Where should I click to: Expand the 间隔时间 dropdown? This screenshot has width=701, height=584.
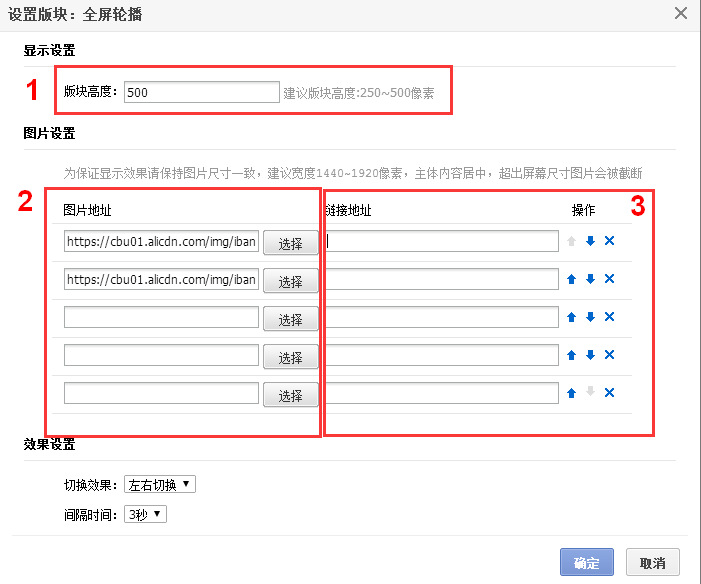click(x=145, y=515)
